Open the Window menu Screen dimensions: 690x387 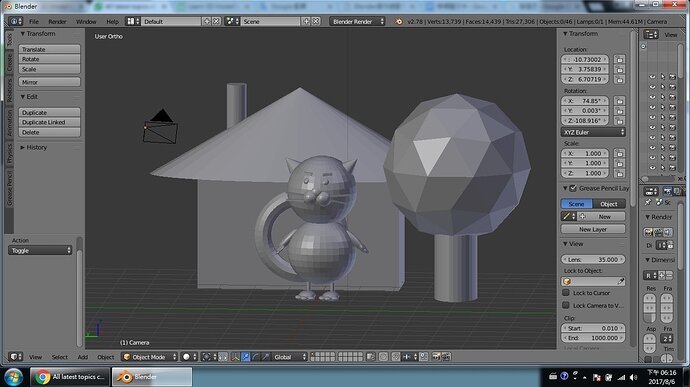pos(86,22)
